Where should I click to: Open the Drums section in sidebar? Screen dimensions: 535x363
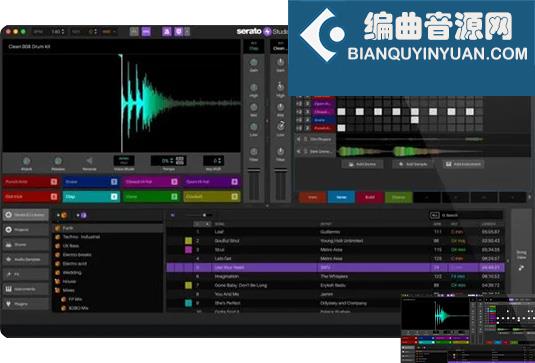(26, 245)
